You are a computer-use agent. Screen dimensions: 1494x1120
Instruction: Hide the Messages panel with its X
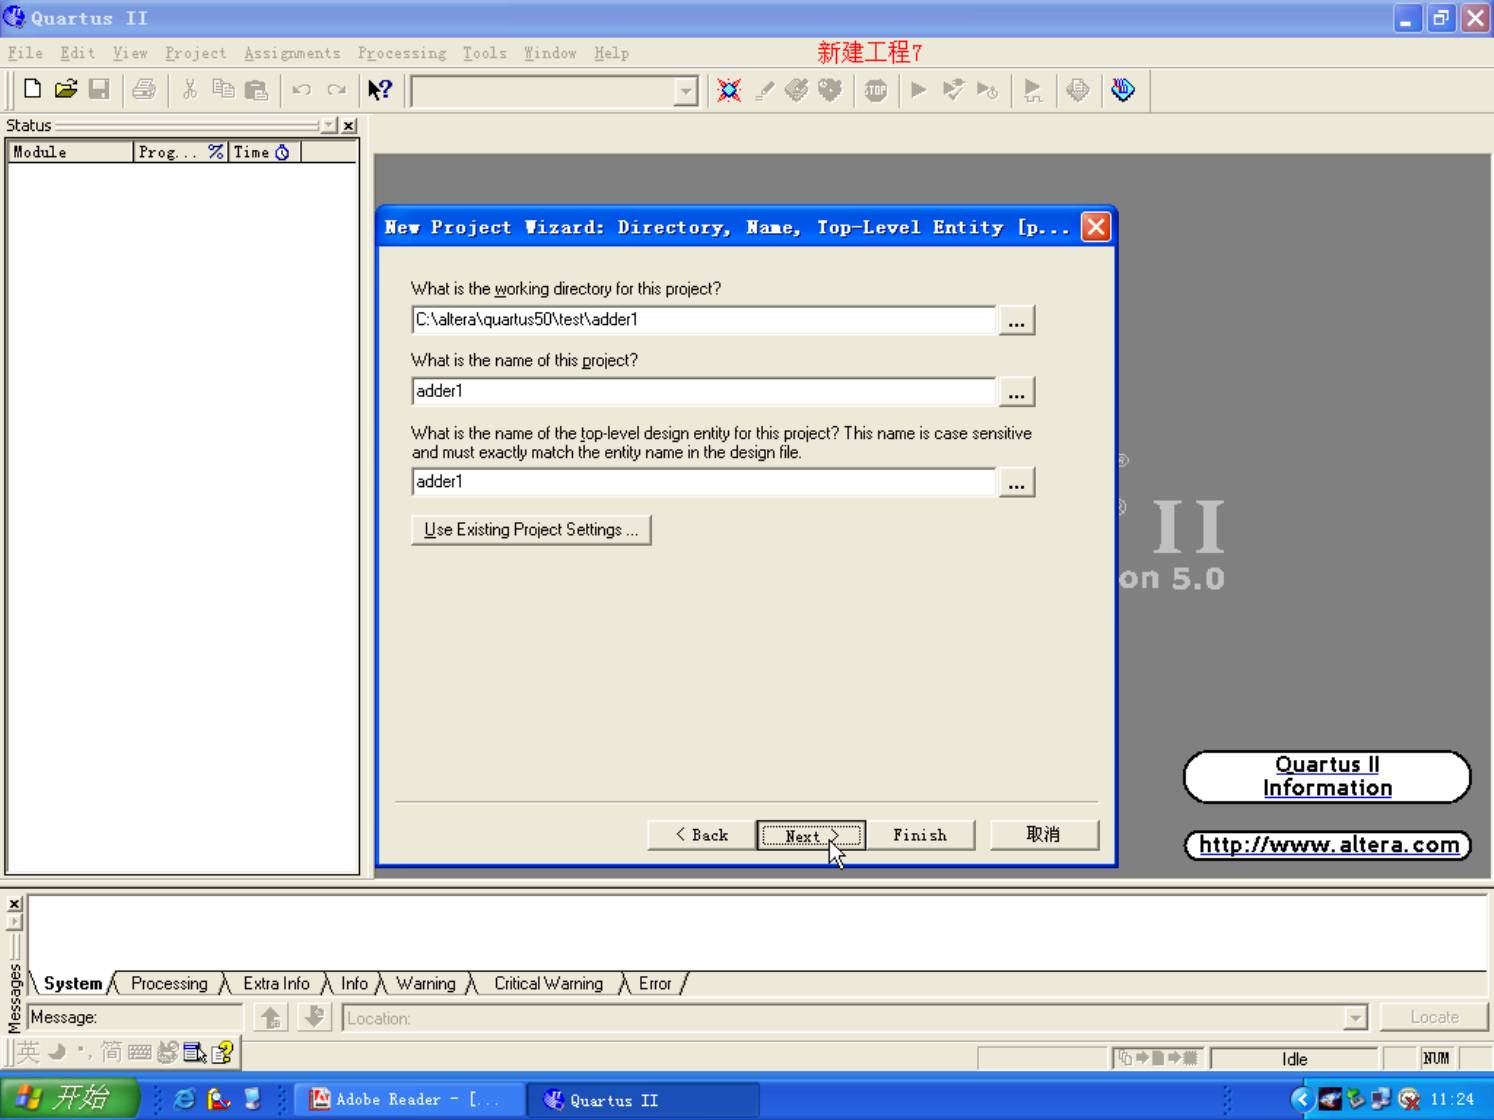click(x=14, y=904)
